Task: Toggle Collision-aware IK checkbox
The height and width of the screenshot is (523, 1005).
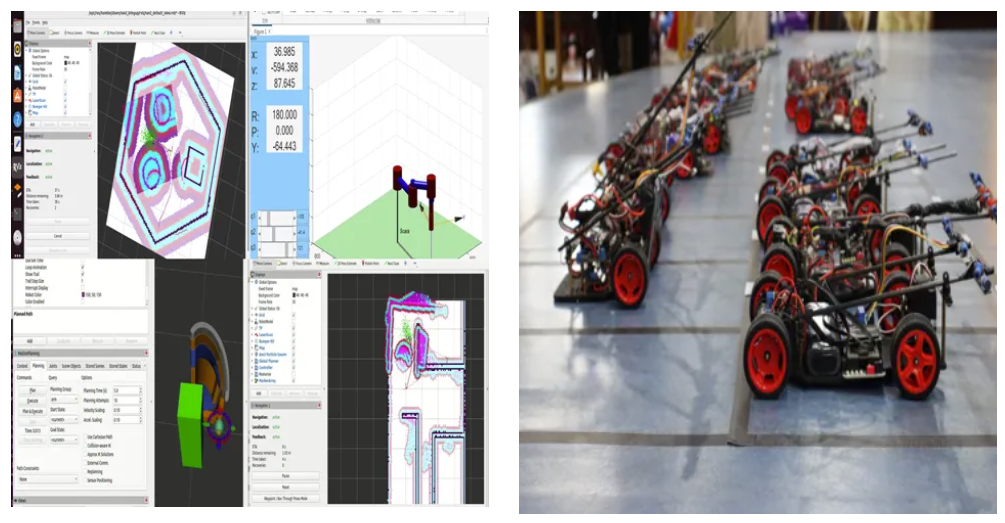Action: pyautogui.click(x=85, y=445)
